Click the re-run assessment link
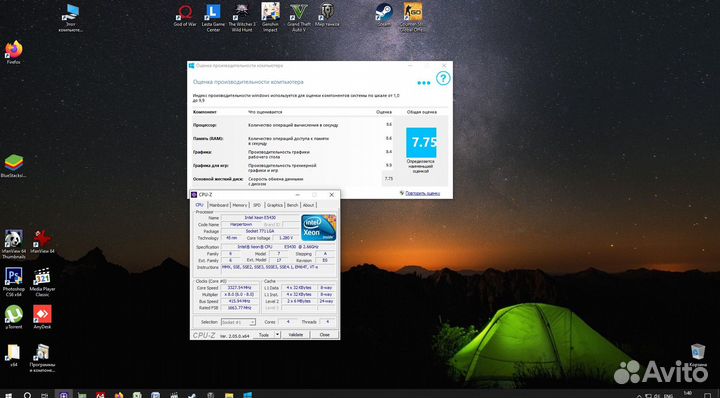This screenshot has height=398, width=720. coord(422,193)
